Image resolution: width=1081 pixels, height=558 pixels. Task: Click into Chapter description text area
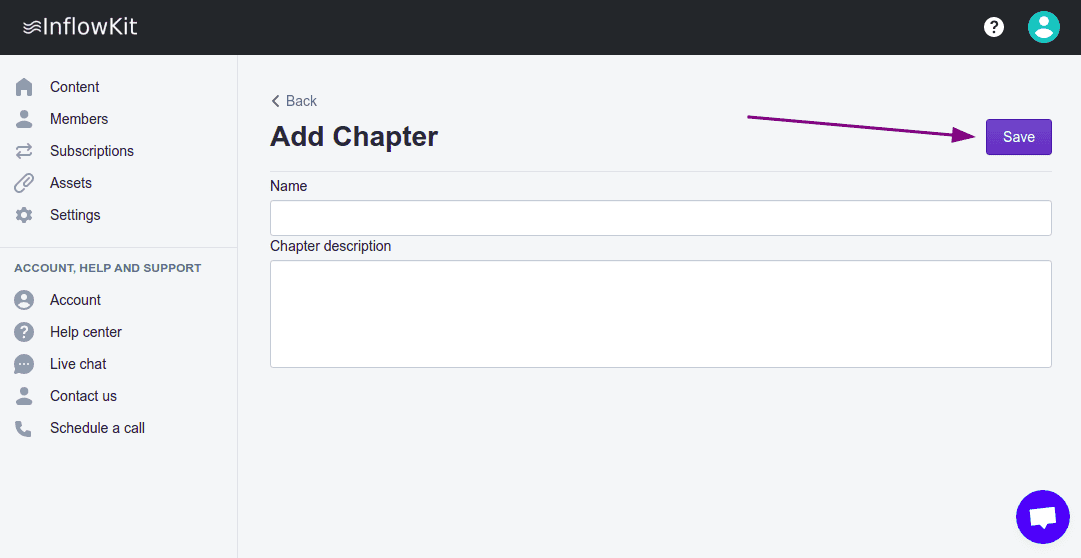point(660,314)
